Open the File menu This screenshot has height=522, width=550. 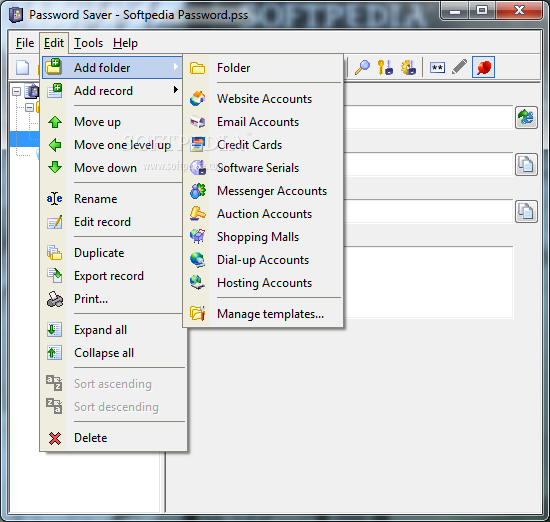coord(25,43)
